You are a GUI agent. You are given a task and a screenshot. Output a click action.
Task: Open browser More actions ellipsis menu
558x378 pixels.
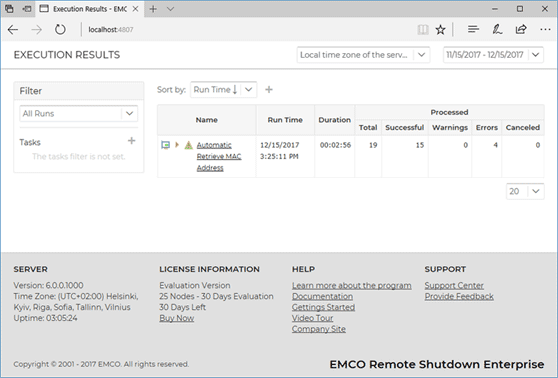545,29
